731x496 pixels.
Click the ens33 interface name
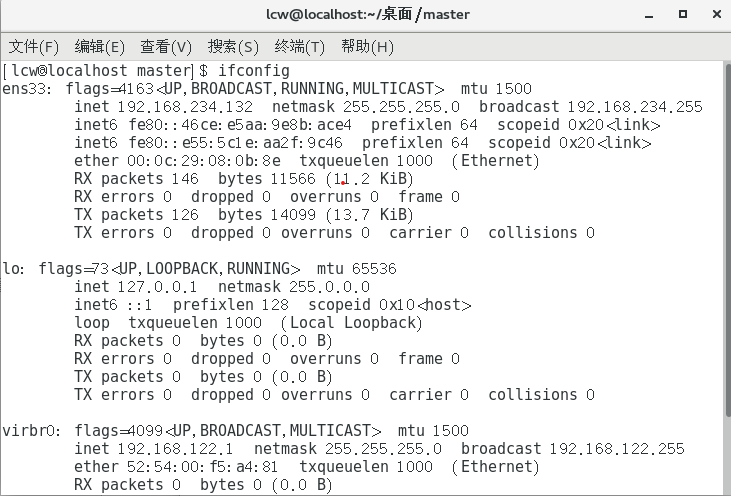(x=24, y=89)
